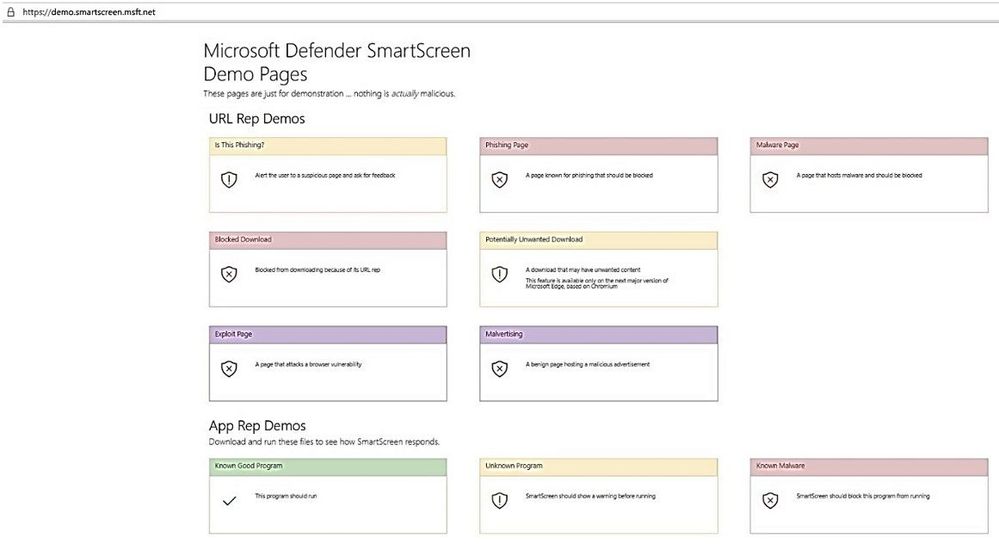Click the blocked shield icon in Known Malware card

770,500
